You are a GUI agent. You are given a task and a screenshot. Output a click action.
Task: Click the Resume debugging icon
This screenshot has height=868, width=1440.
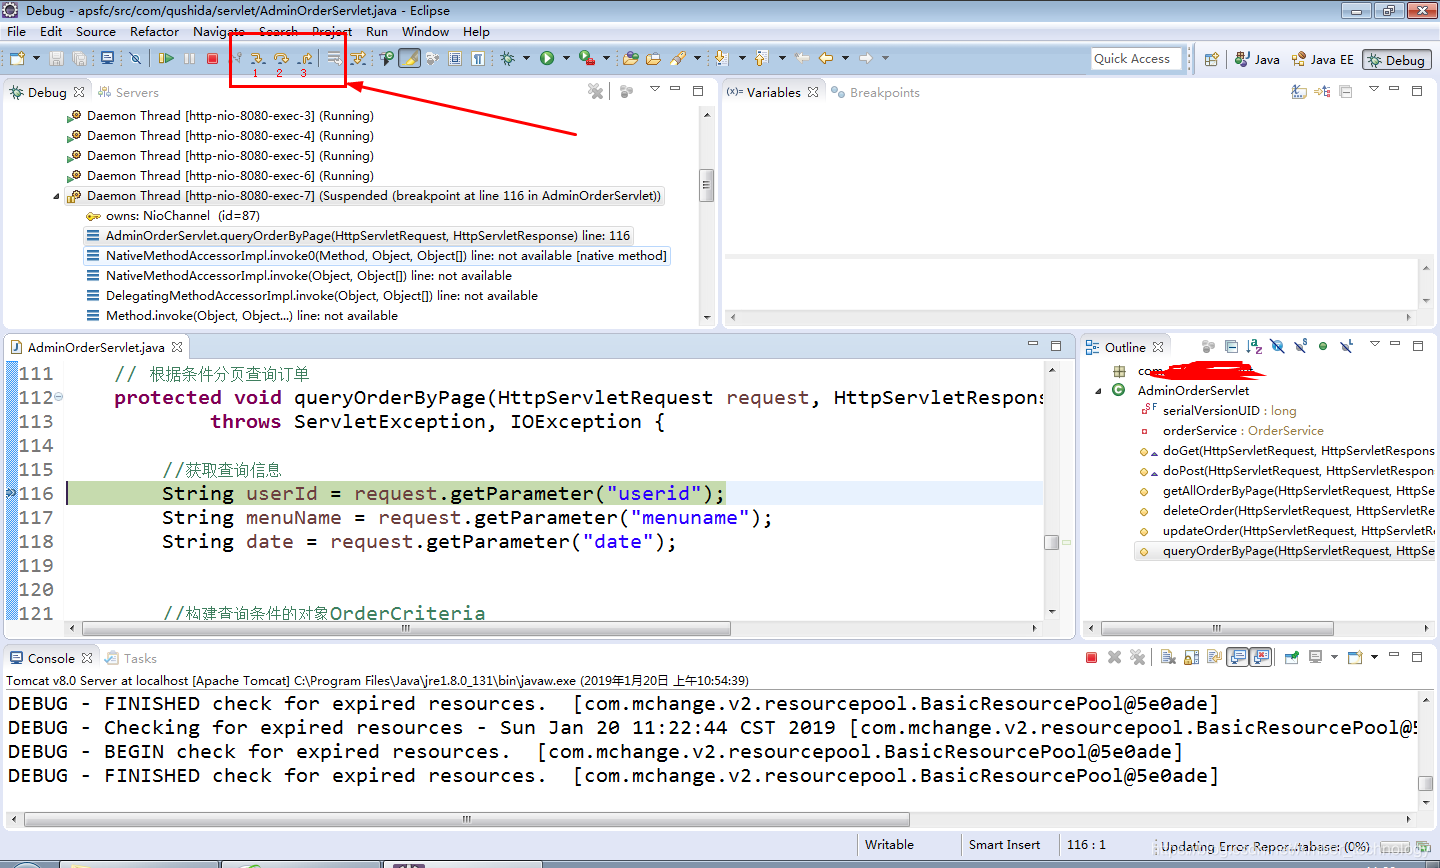166,58
